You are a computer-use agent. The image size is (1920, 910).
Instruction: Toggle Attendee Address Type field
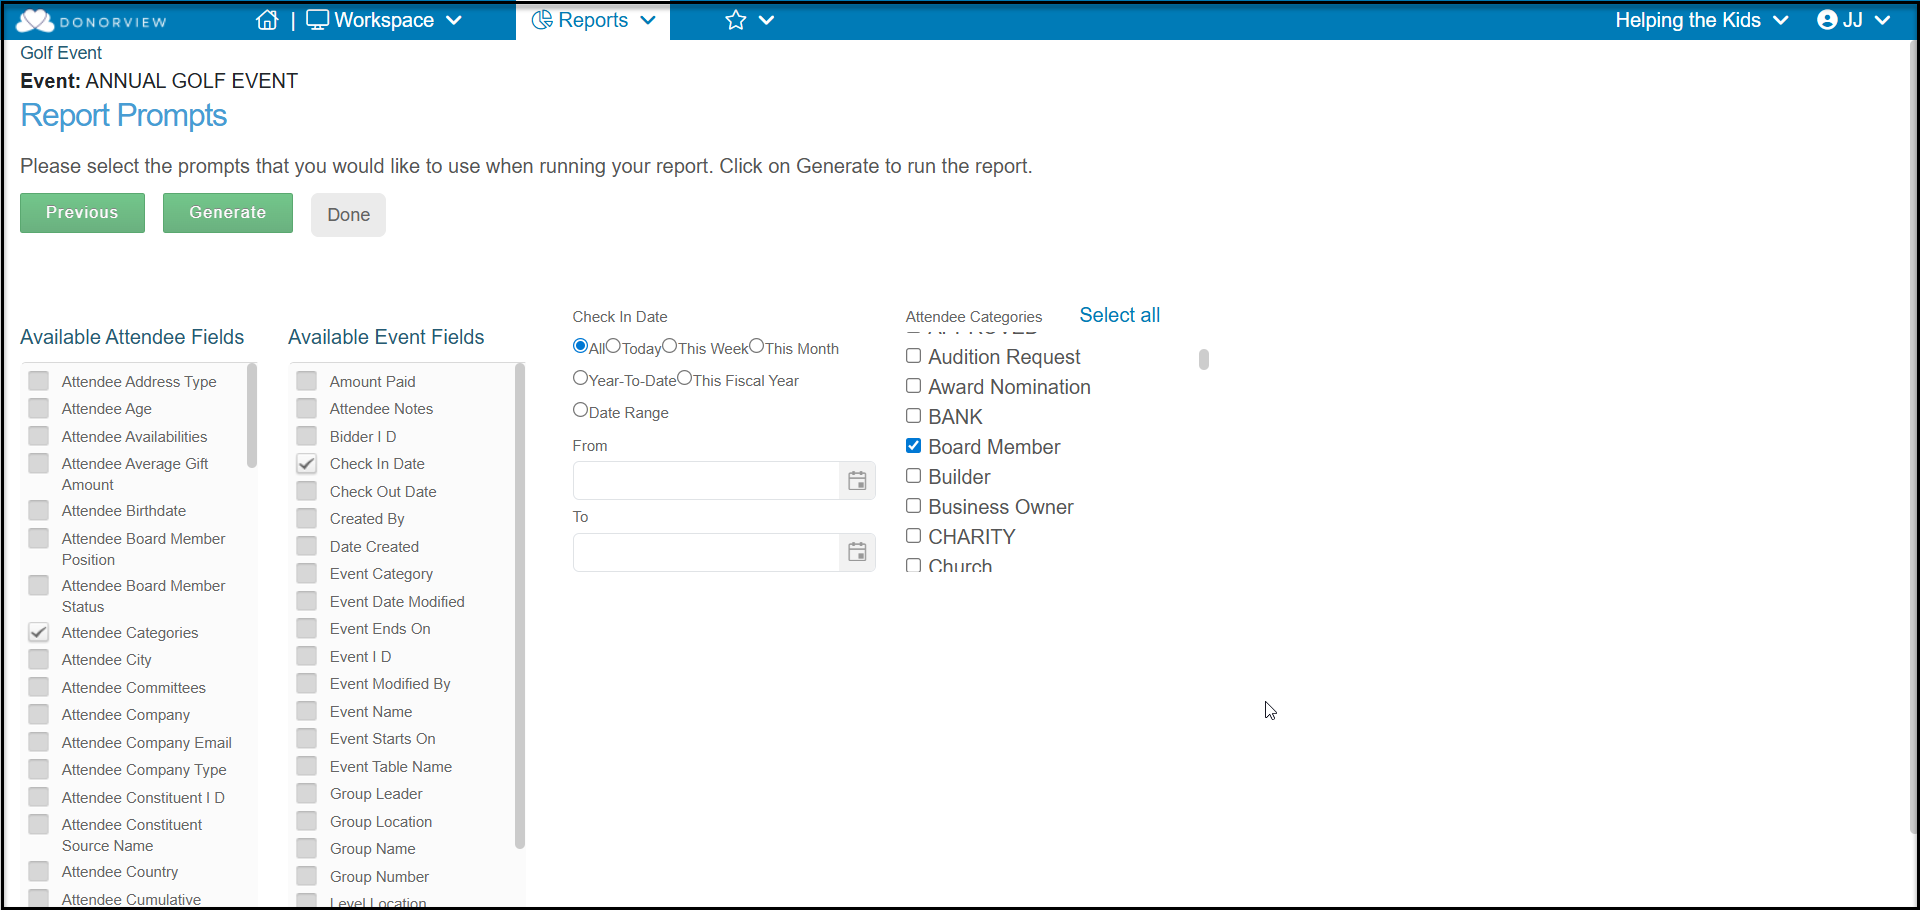39,381
